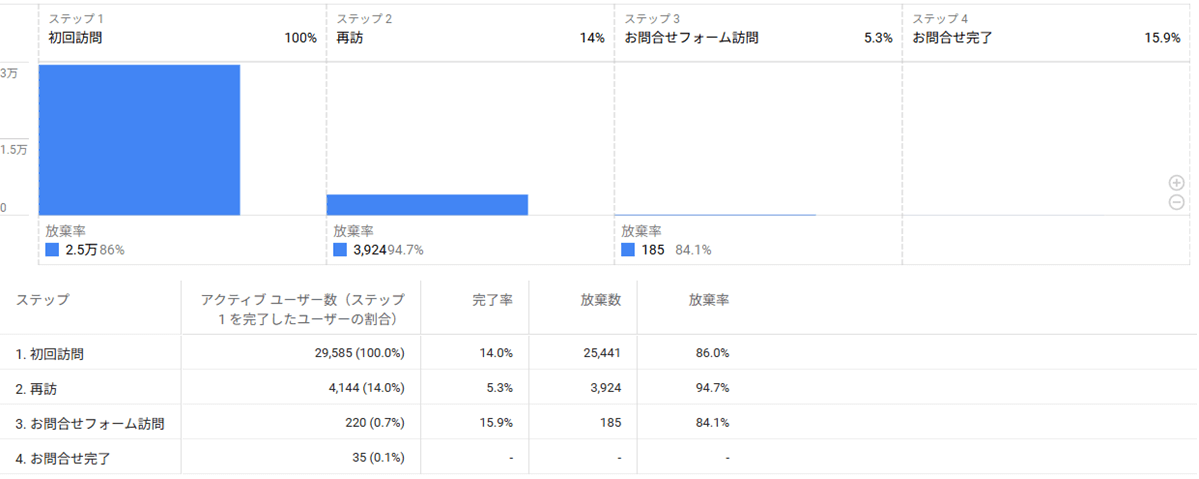This screenshot has height=479, width=1199.
Task: Click the zoom out minus icon
Action: click(1177, 202)
